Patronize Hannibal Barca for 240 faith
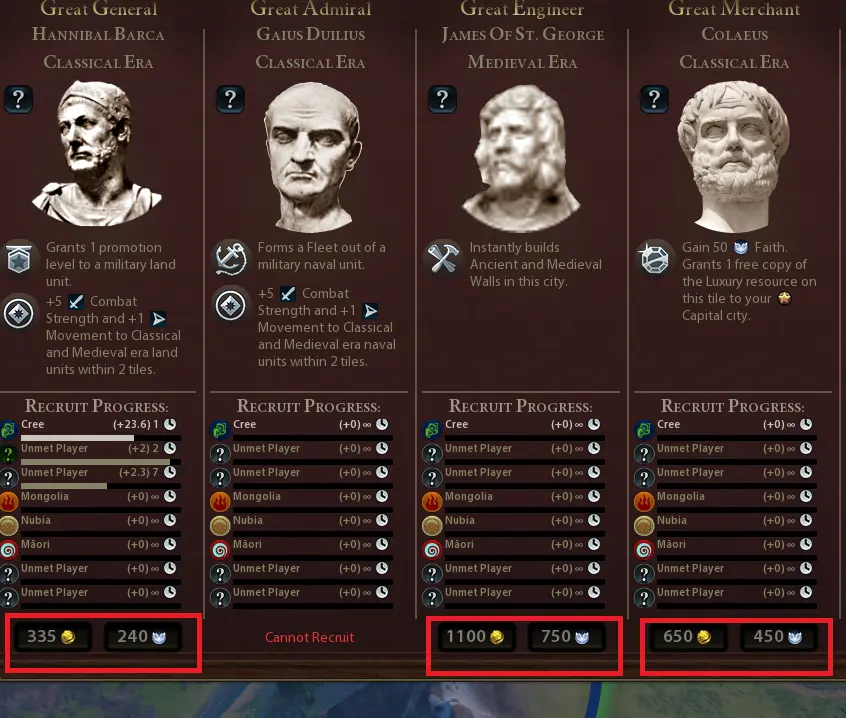Screen dimensions: 846x718 (142, 637)
